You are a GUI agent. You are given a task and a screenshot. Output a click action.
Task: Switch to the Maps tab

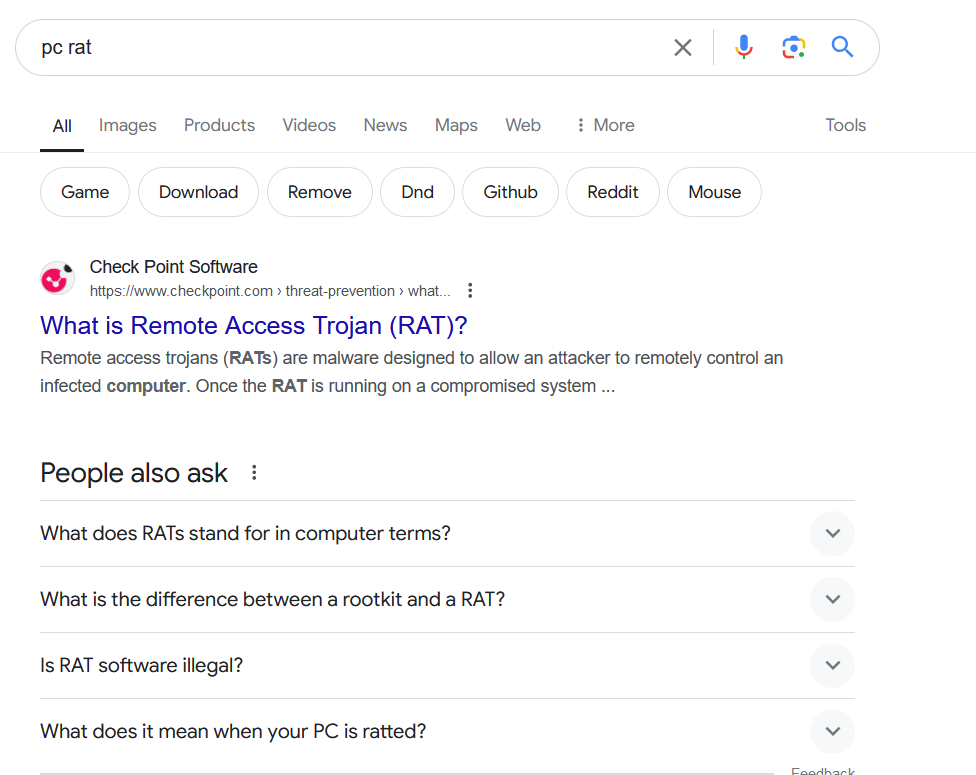456,126
